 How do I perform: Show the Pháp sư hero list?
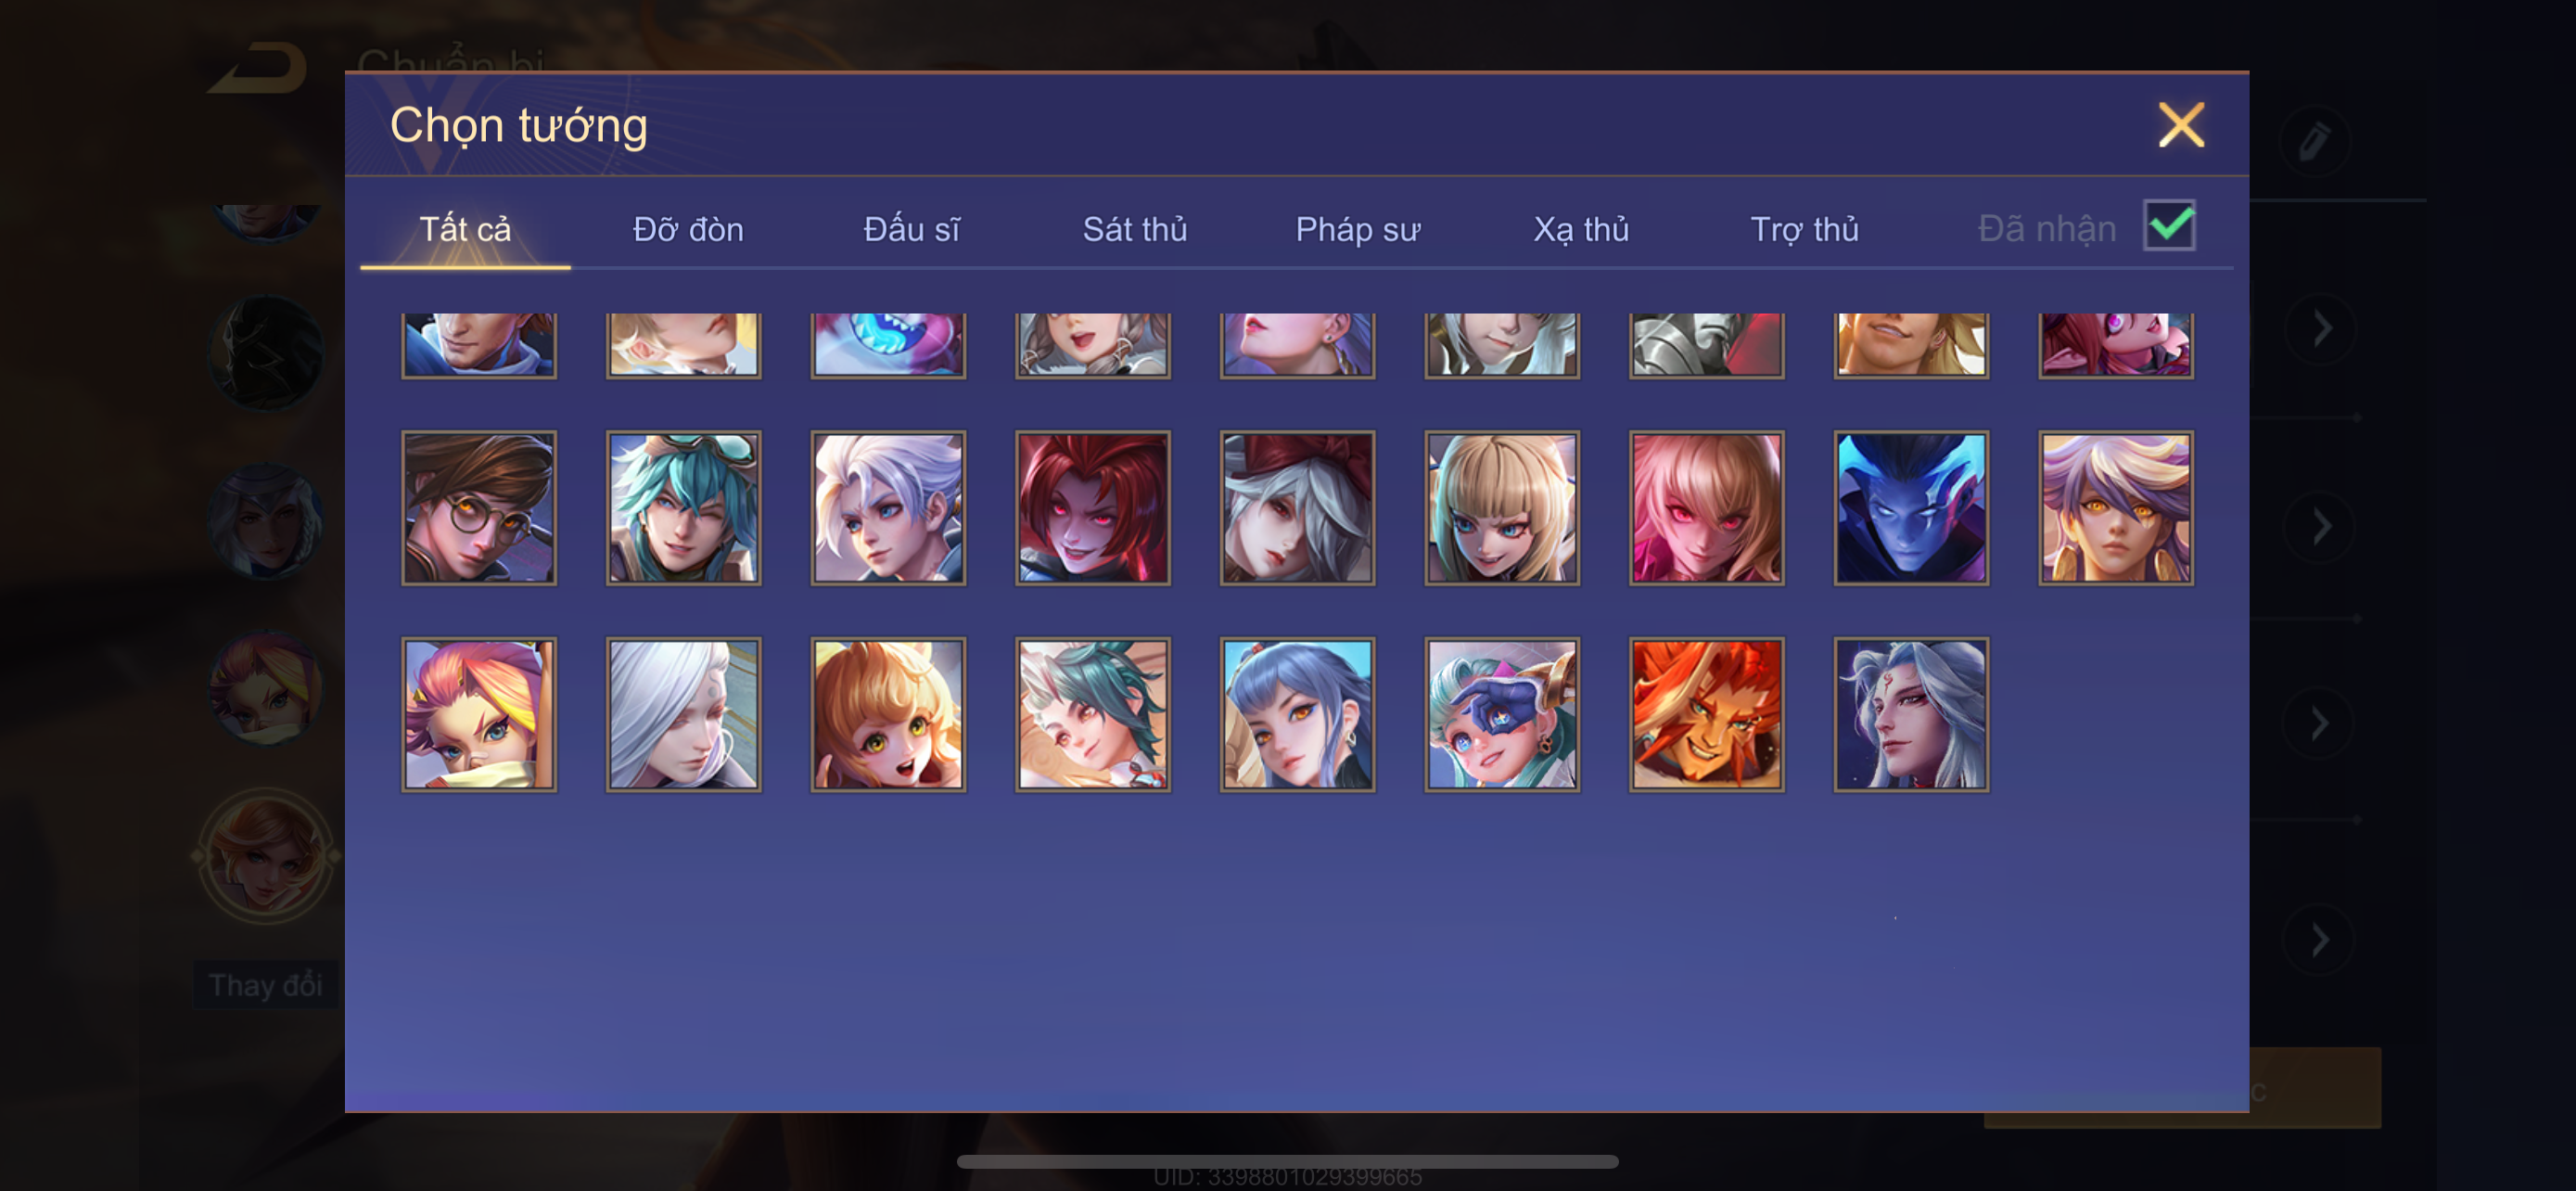pos(1358,229)
